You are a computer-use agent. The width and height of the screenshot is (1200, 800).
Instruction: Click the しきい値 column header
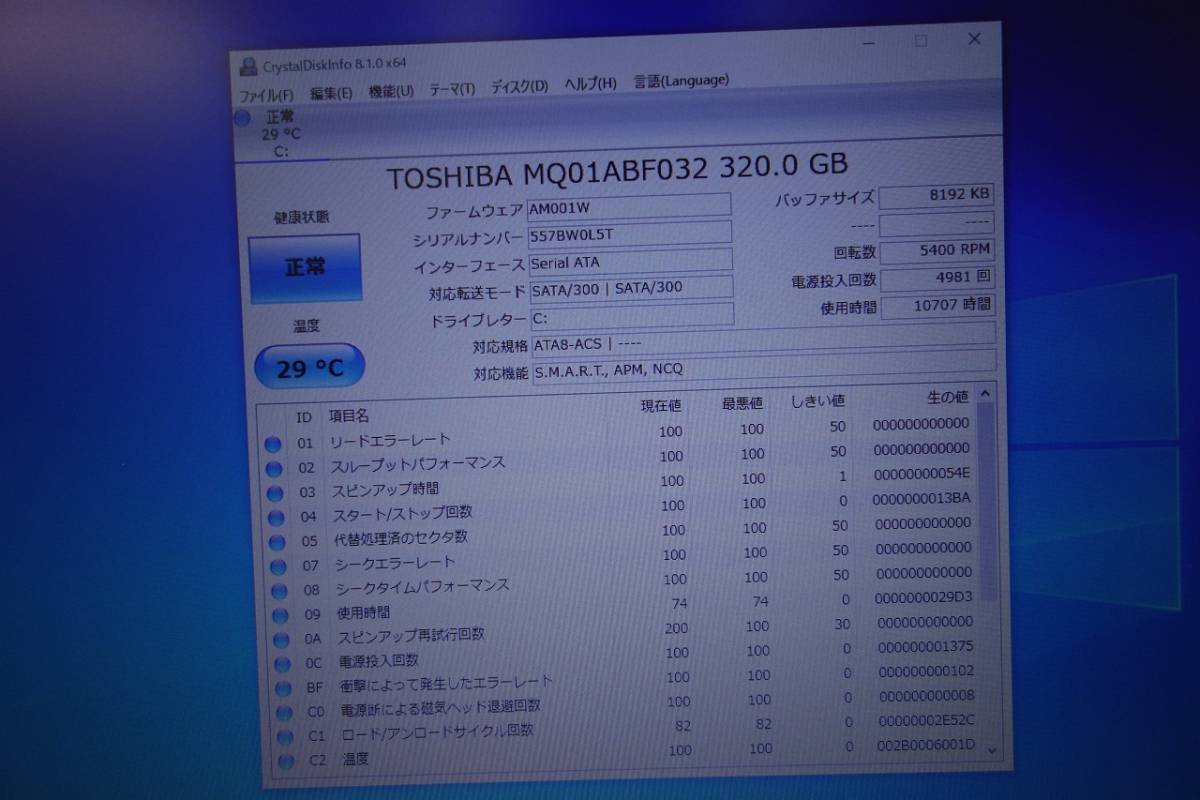pyautogui.click(x=818, y=401)
